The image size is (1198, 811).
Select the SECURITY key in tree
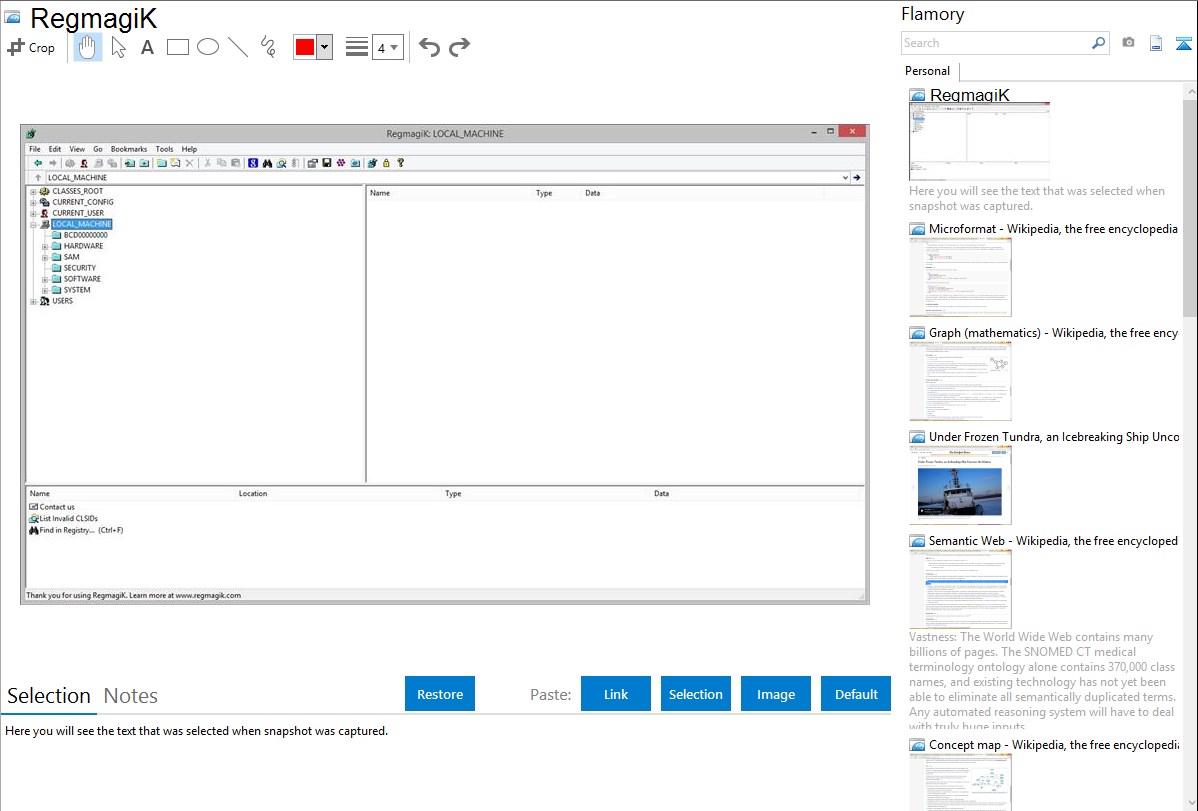point(79,268)
